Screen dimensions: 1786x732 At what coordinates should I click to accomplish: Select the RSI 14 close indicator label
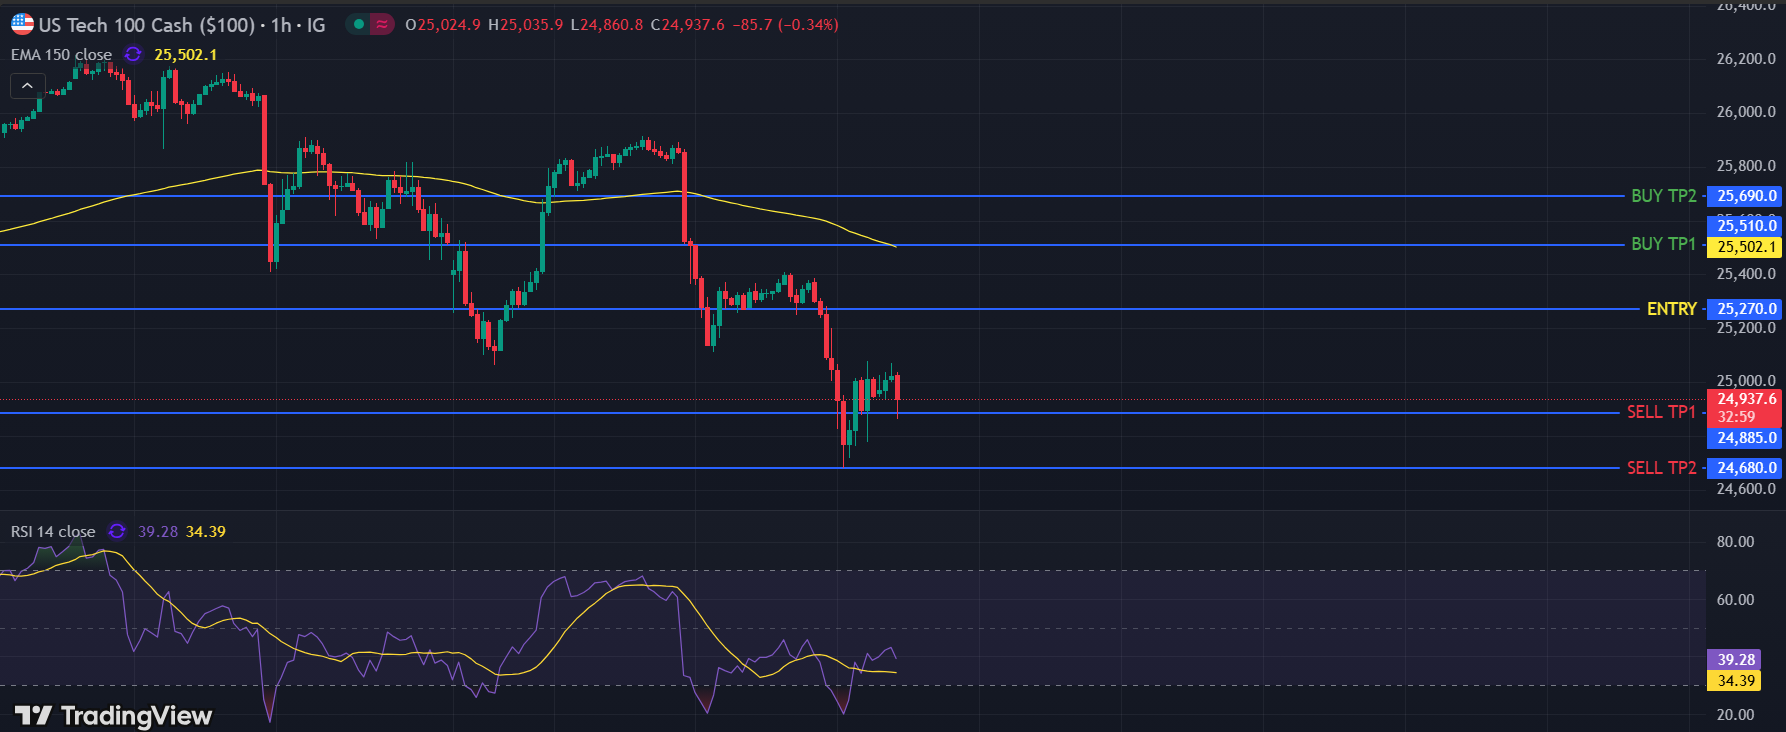[53, 532]
